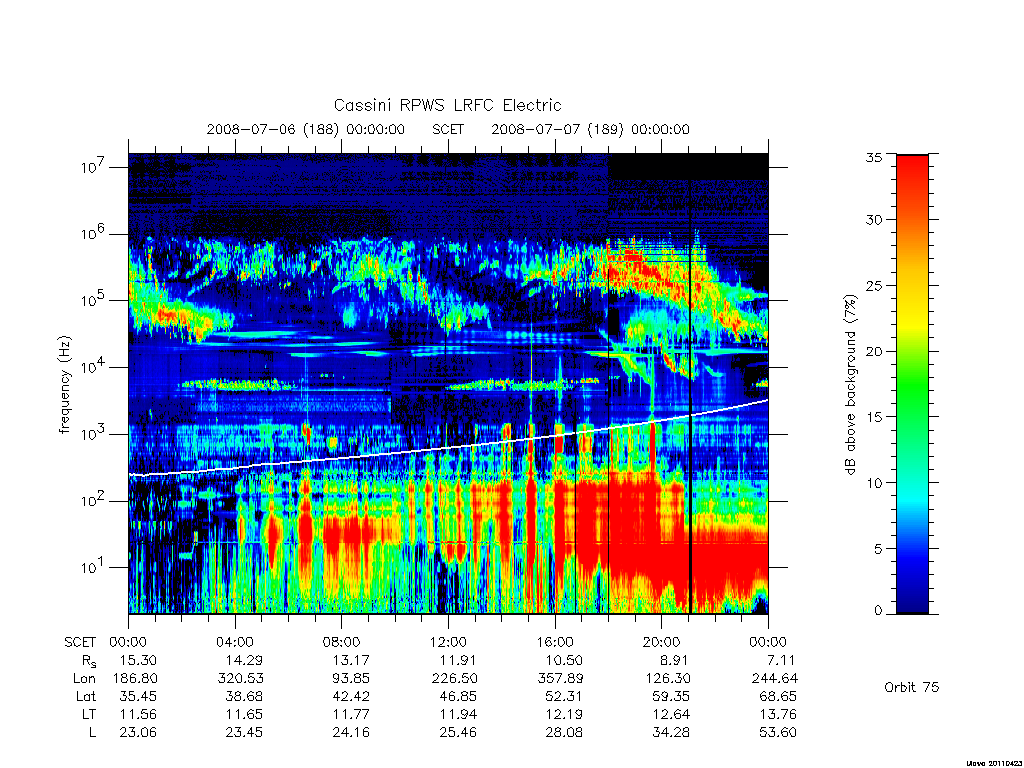1024x768 pixels.
Task: Click the 'frequency (Hz)' axis label
Action: click(x=65, y=385)
